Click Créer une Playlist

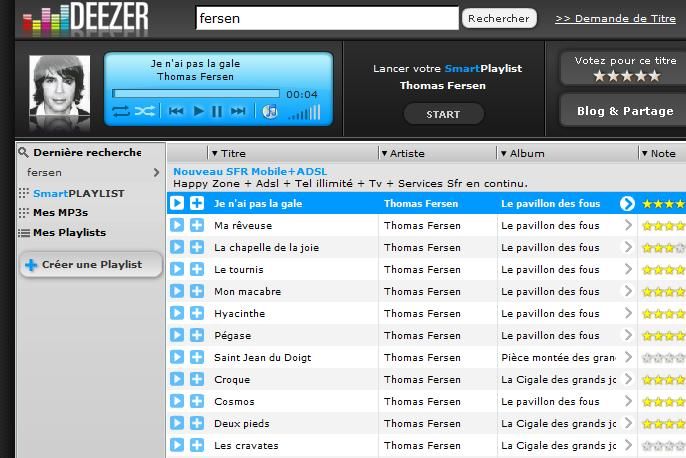(x=91, y=265)
